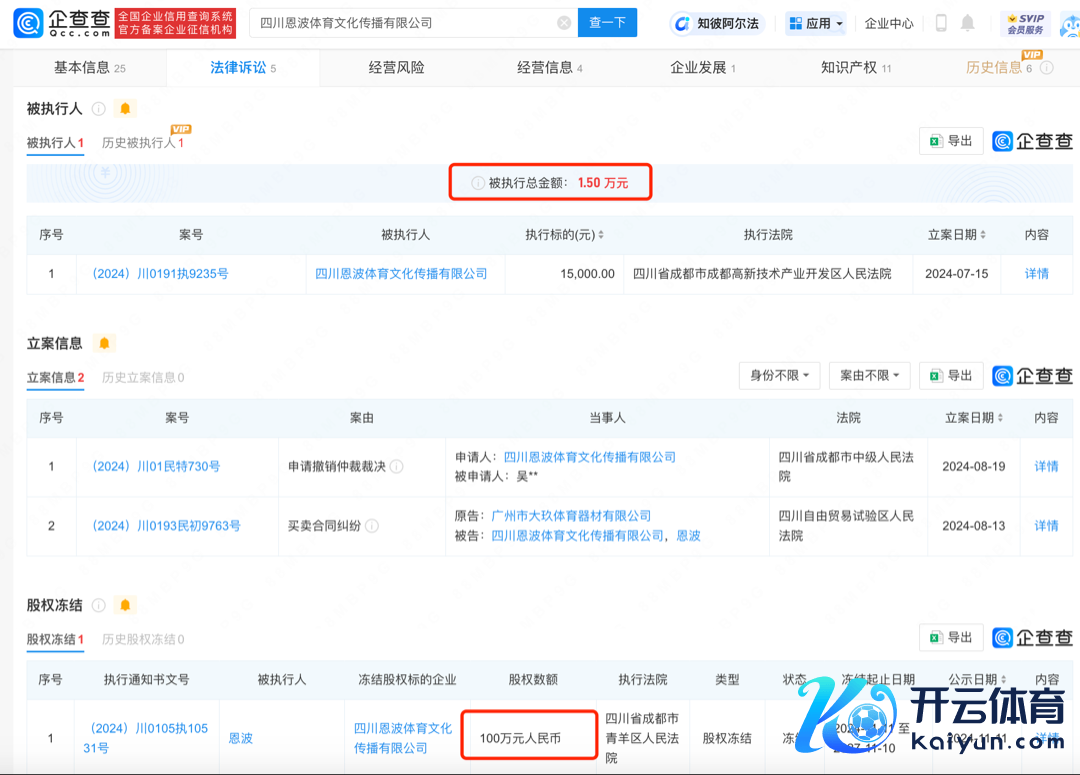
Task: Click the bell alert beside 立案信息 heading
Action: 104,343
